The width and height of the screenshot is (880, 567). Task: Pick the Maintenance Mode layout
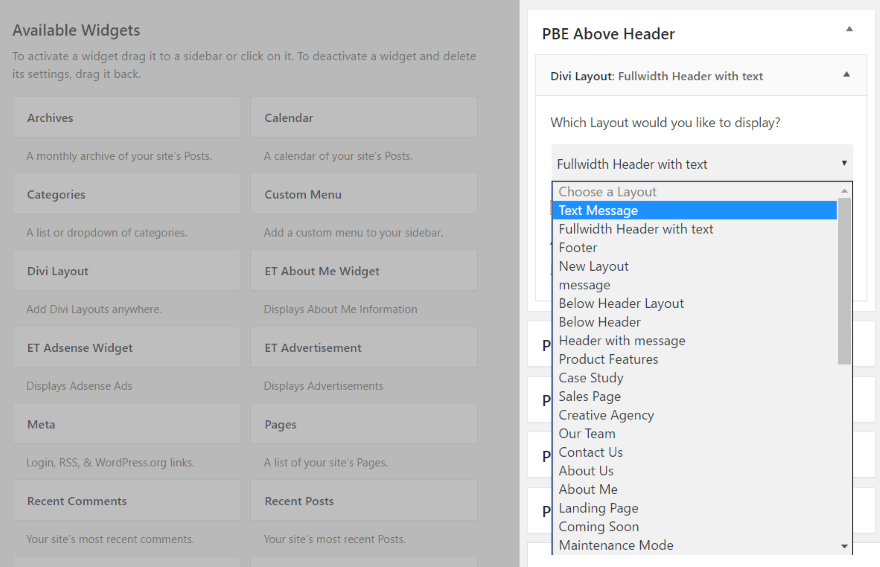695,545
